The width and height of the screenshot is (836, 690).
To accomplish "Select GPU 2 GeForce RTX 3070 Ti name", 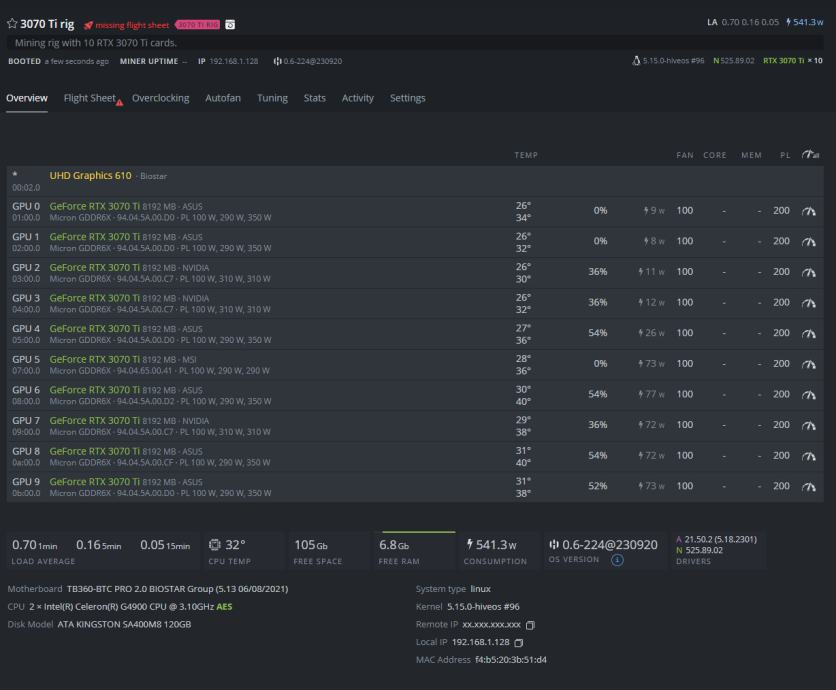I will [95, 267].
